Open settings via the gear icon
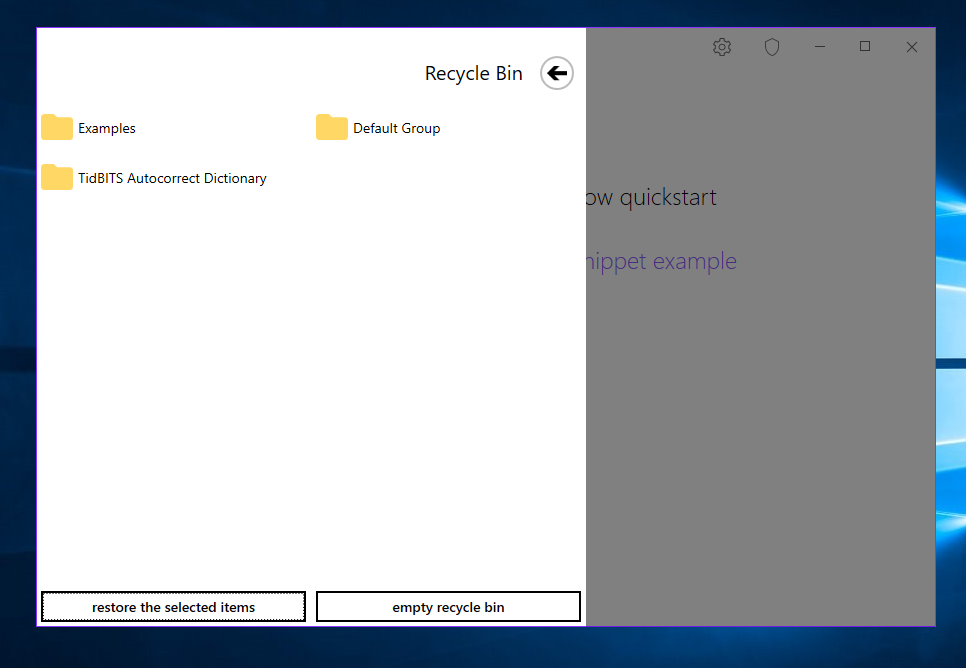 coord(722,47)
